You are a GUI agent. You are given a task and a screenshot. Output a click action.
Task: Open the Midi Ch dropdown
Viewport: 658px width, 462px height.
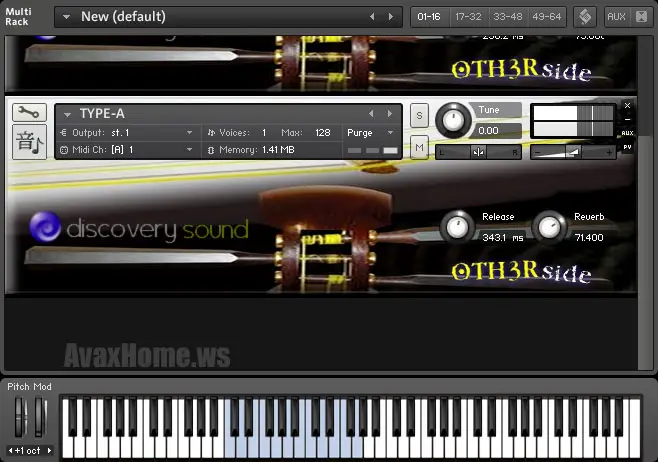click(x=190, y=149)
